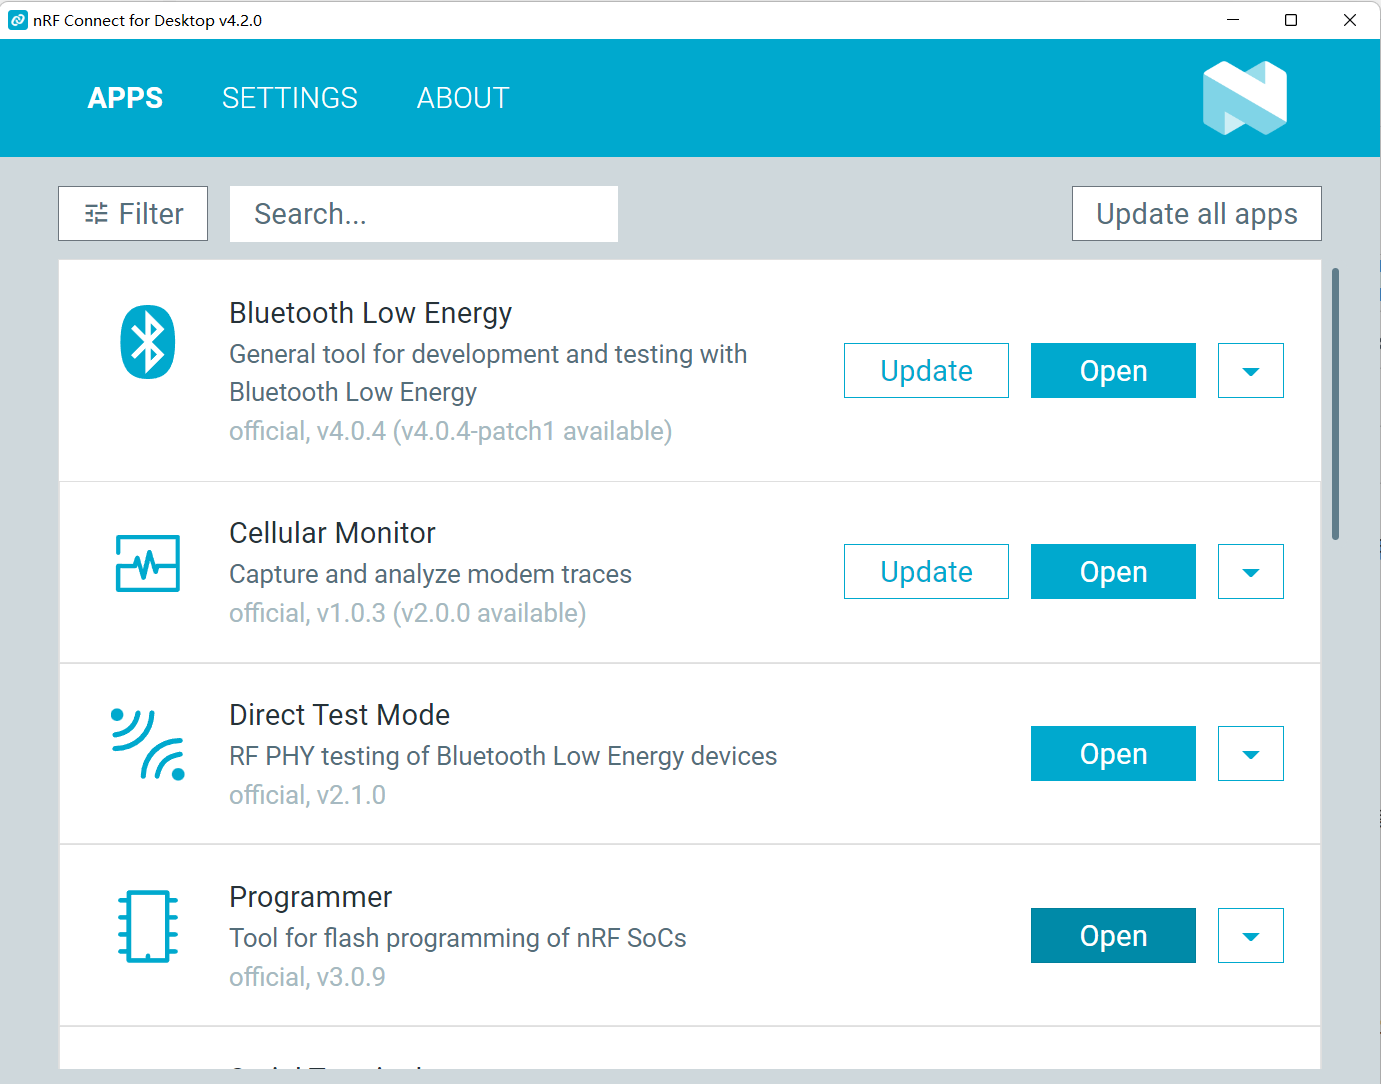Screen dimensions: 1381x1084
Task: Open the Cellular Monitor app
Action: [1113, 572]
